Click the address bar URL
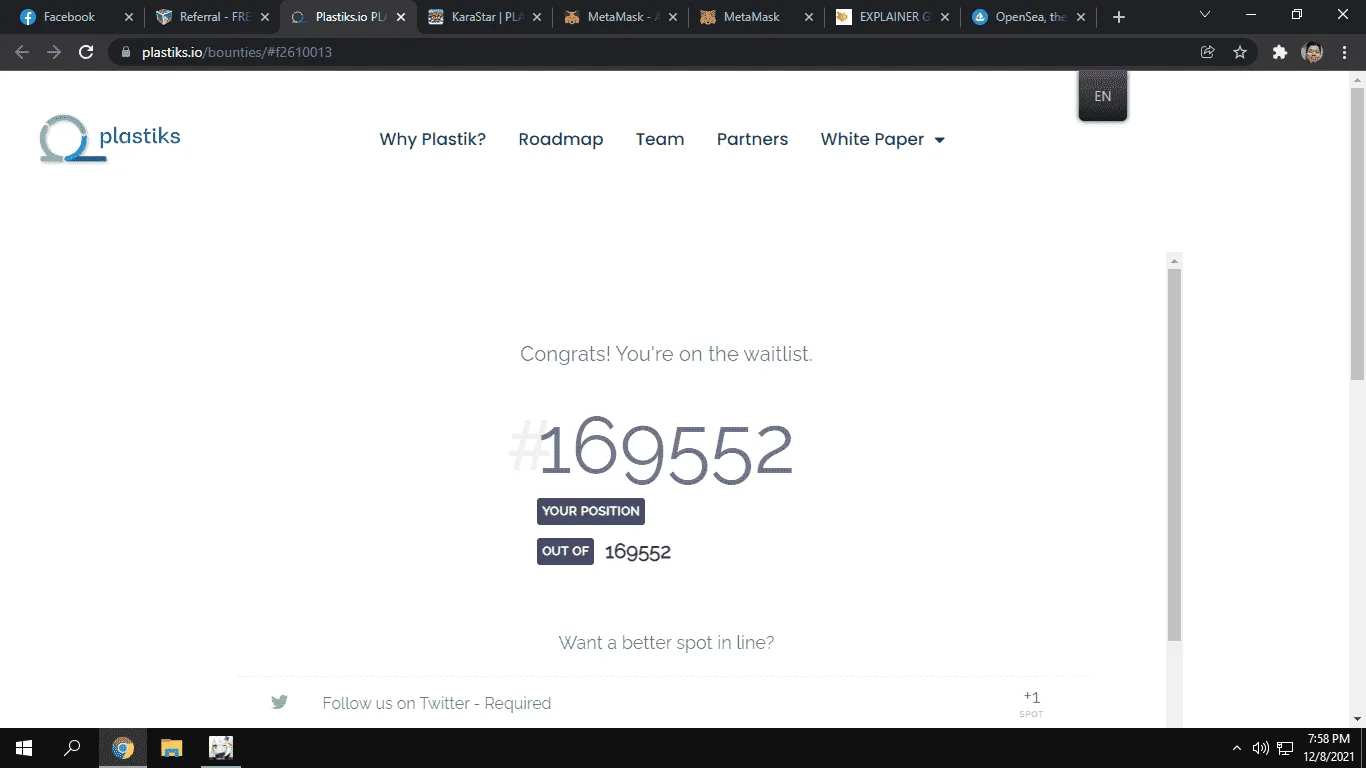Image resolution: width=1366 pixels, height=768 pixels. 235,52
